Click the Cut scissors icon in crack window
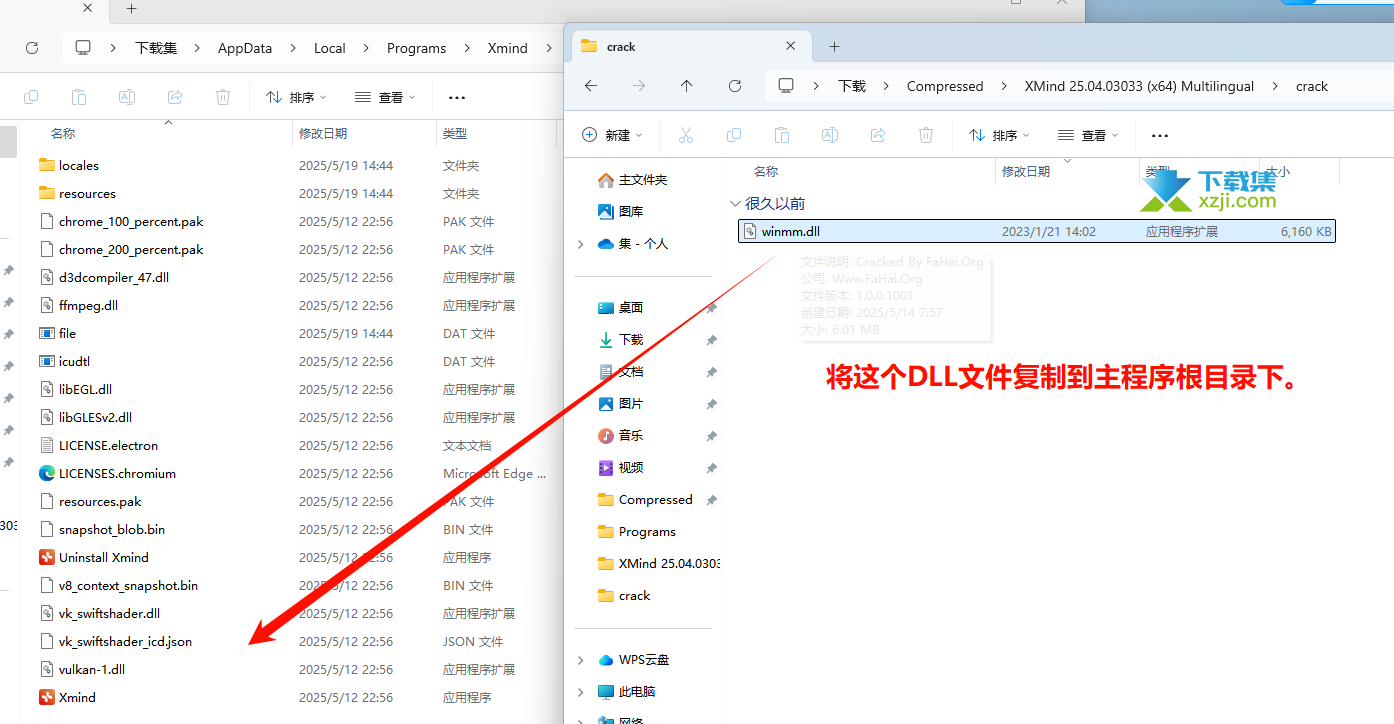 pyautogui.click(x=686, y=135)
